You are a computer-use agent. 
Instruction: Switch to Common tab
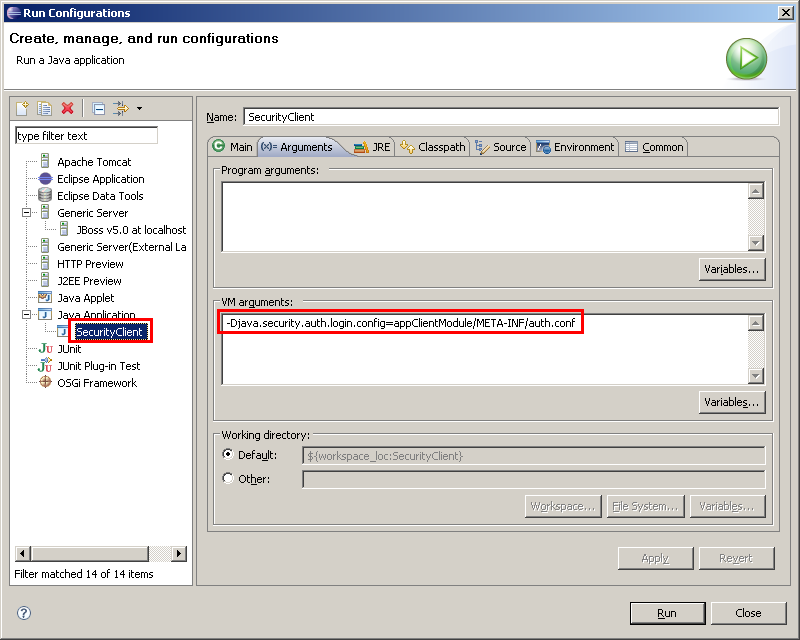[x=655, y=146]
